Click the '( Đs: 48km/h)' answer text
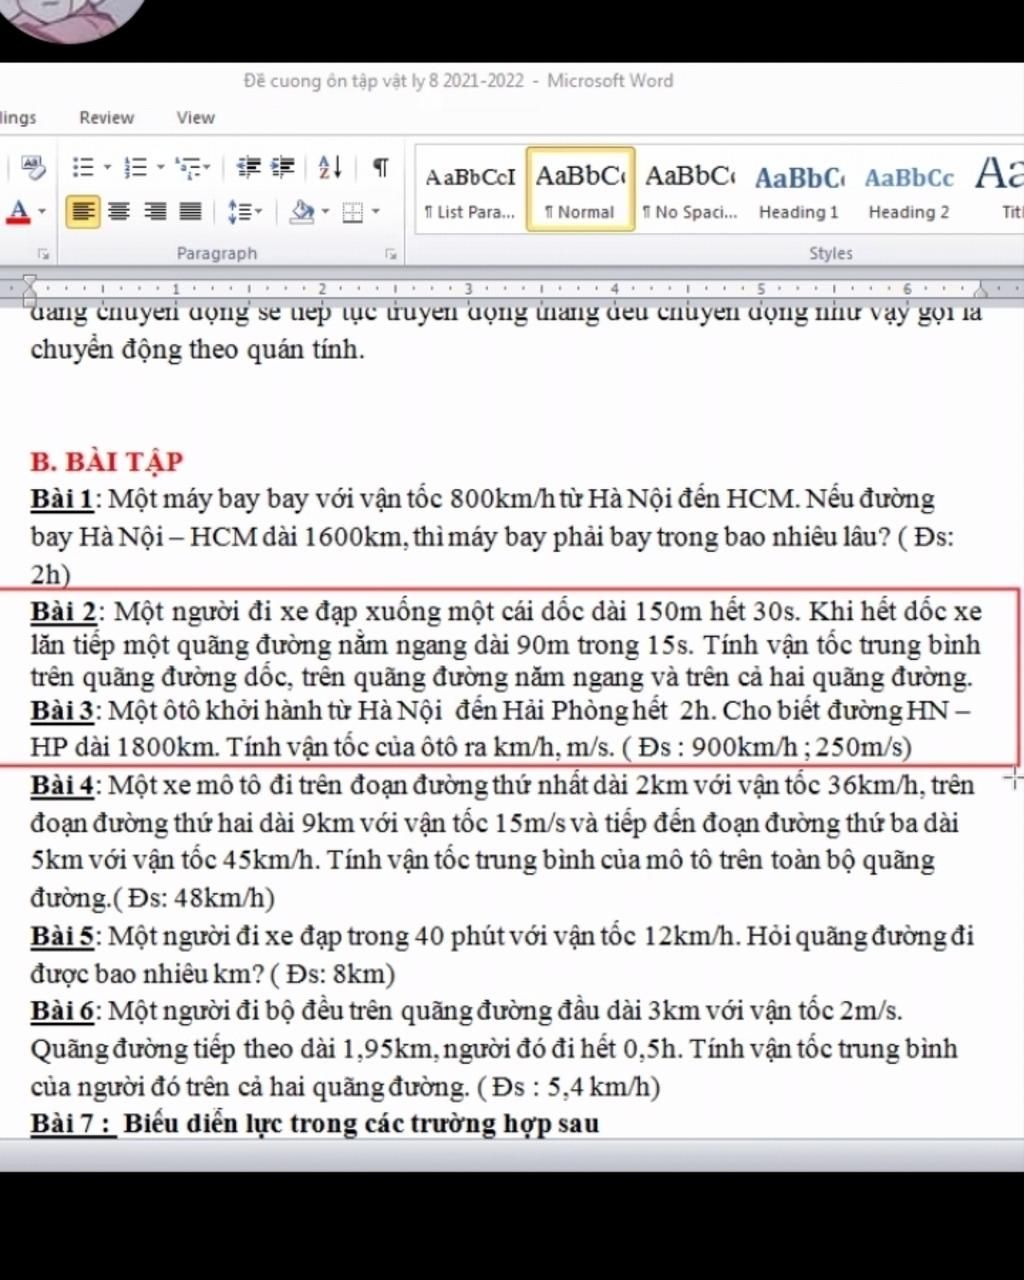1024x1280 pixels. click(194, 898)
